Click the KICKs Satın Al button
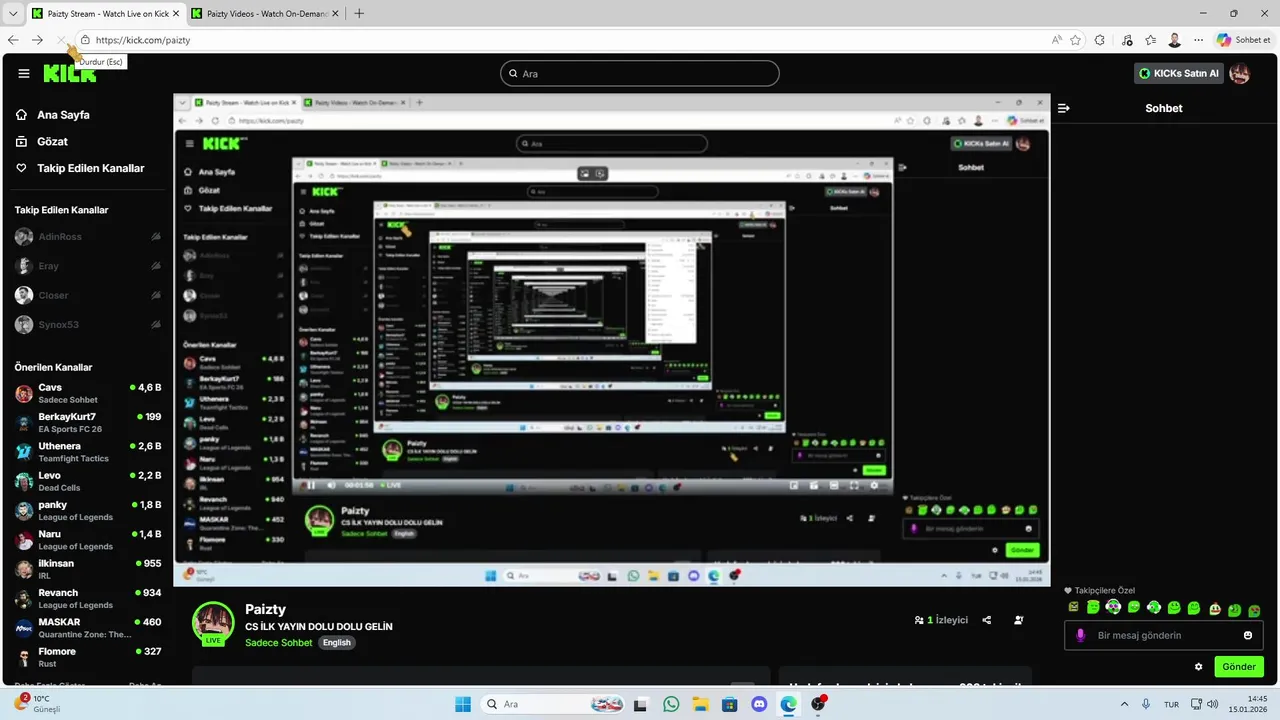 tap(1179, 73)
